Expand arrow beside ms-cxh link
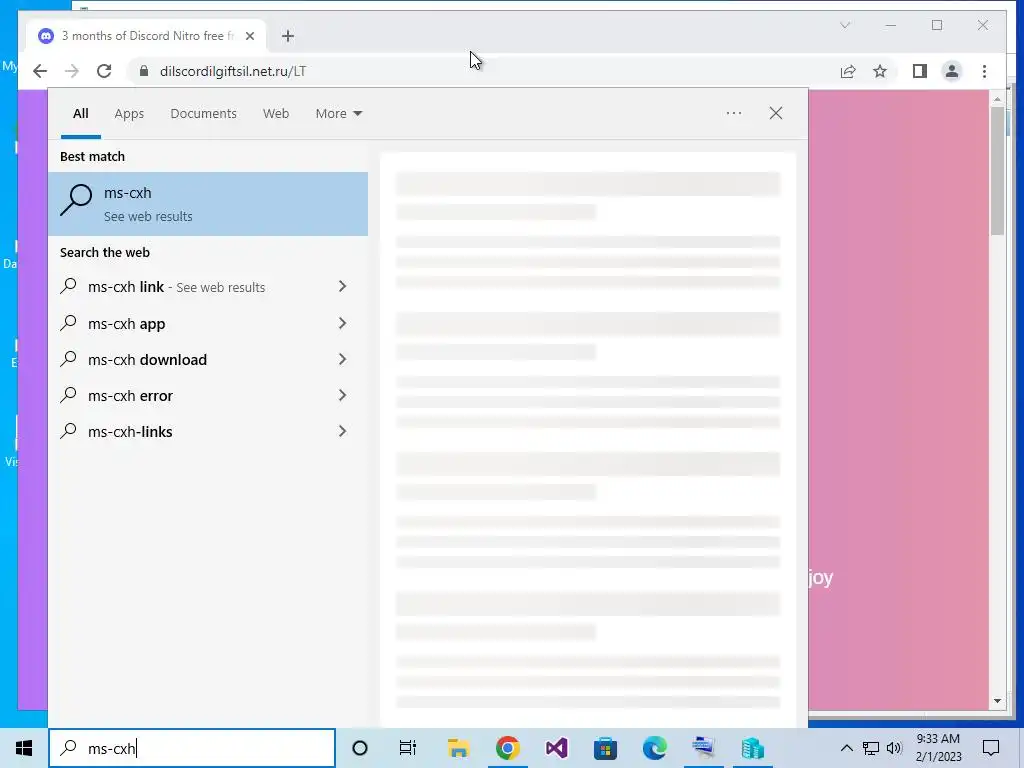The height and width of the screenshot is (768, 1024). [x=342, y=286]
